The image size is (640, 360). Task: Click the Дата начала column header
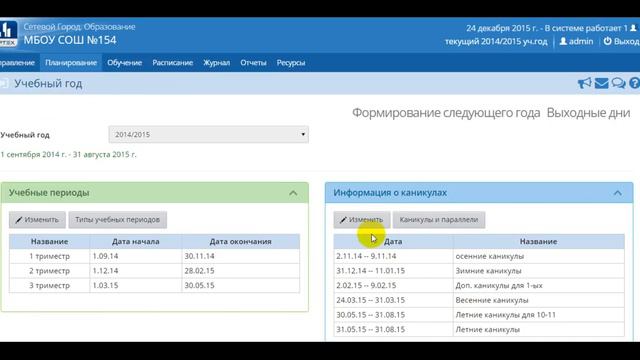pos(136,242)
